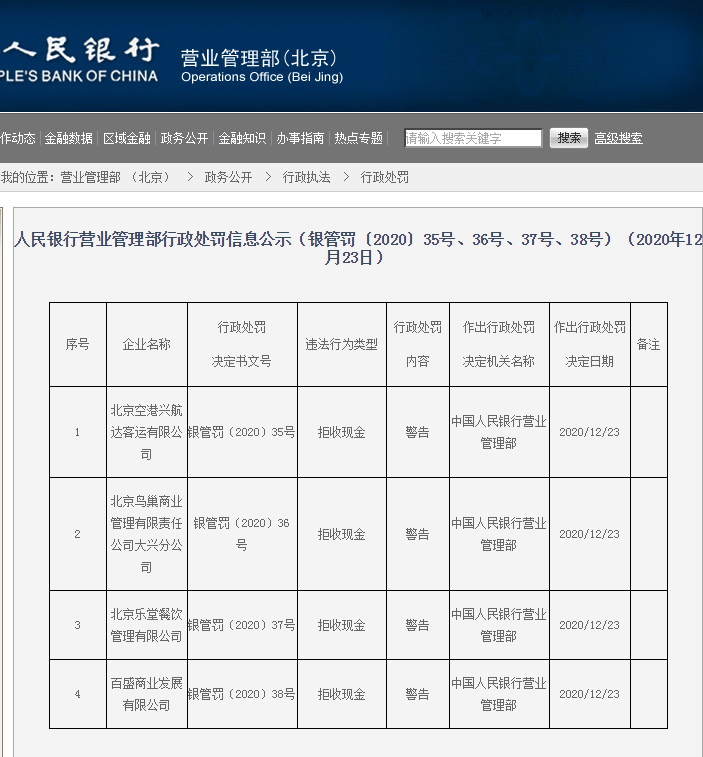
Task: Click 中国人民银行营业管理部 in row 4
Action: pyautogui.click(x=499, y=694)
